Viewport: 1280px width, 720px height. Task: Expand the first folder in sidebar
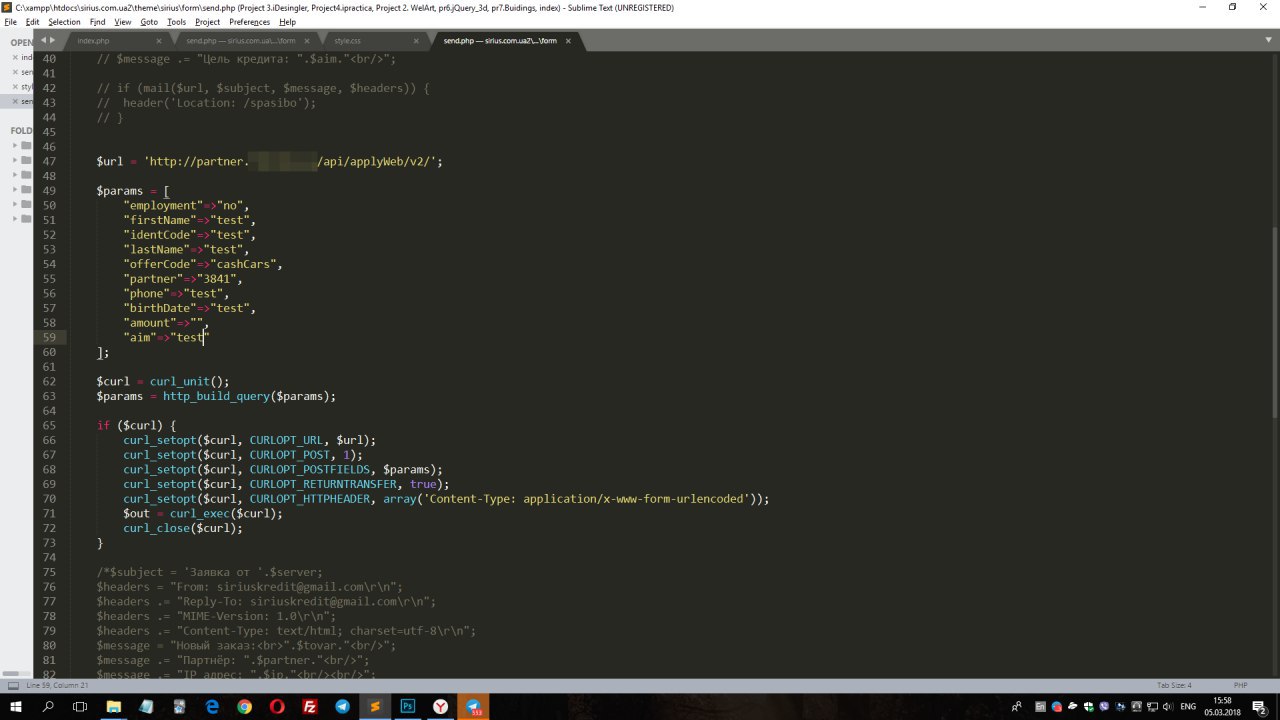click(x=15, y=145)
